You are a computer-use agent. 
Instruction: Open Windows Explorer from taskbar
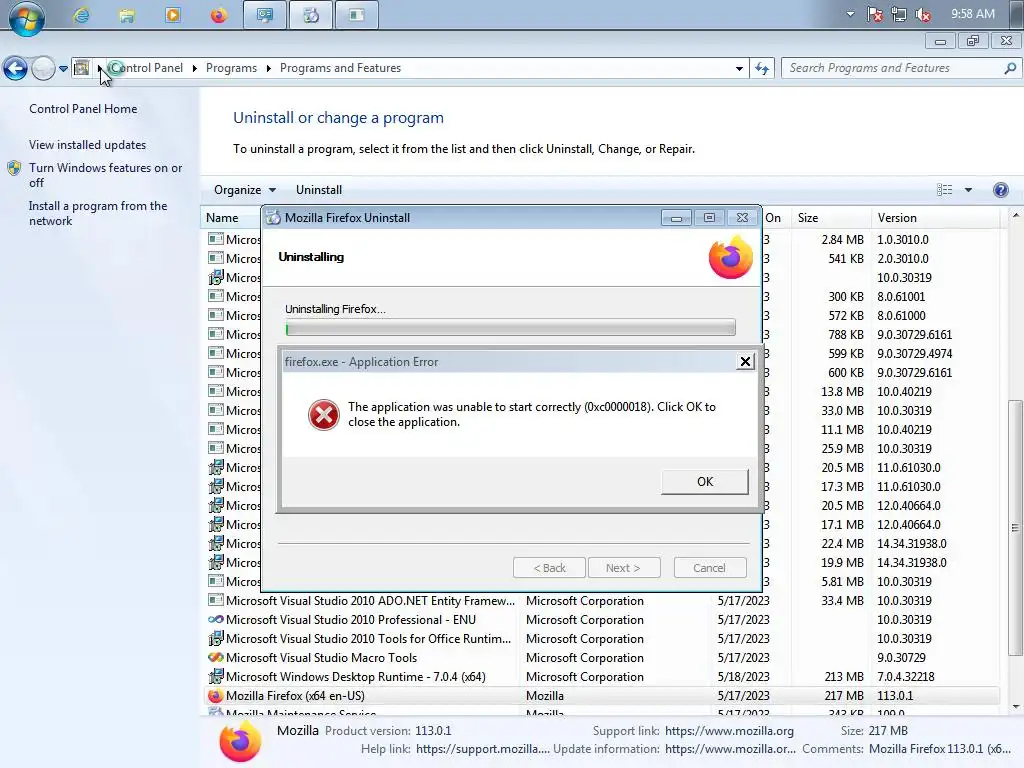click(x=127, y=15)
